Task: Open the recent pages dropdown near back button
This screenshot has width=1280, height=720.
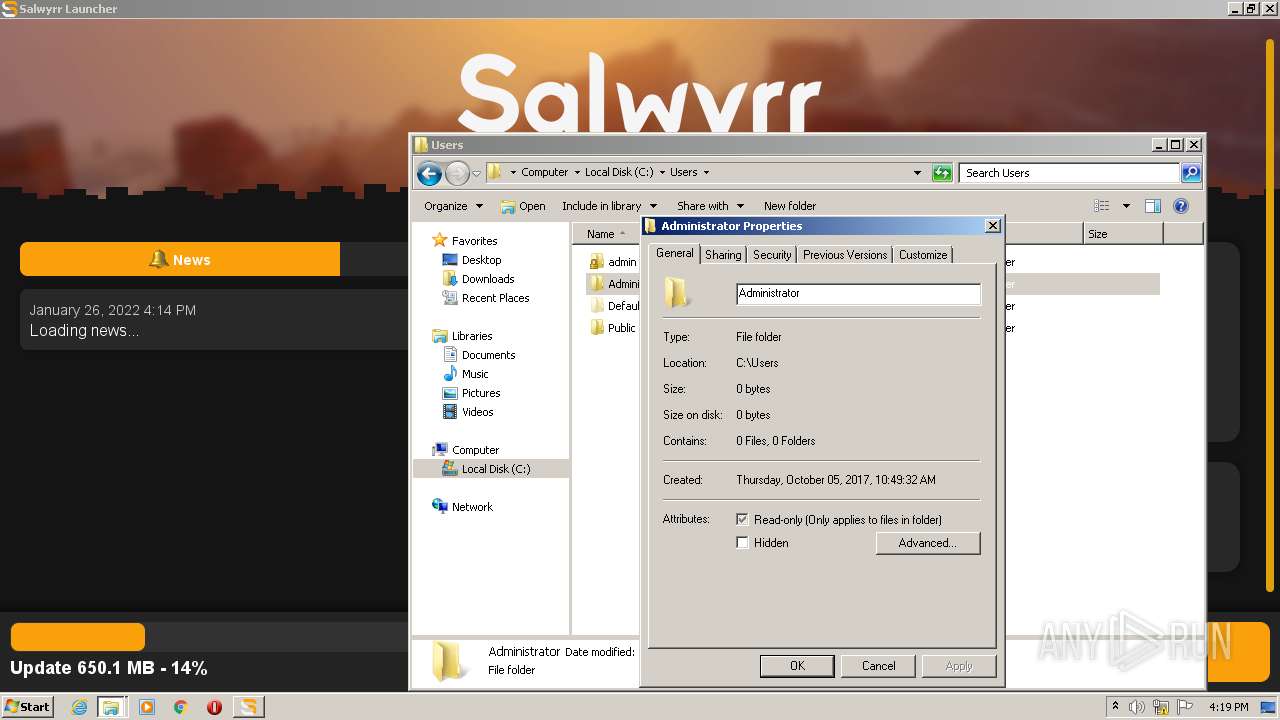Action: click(x=476, y=173)
